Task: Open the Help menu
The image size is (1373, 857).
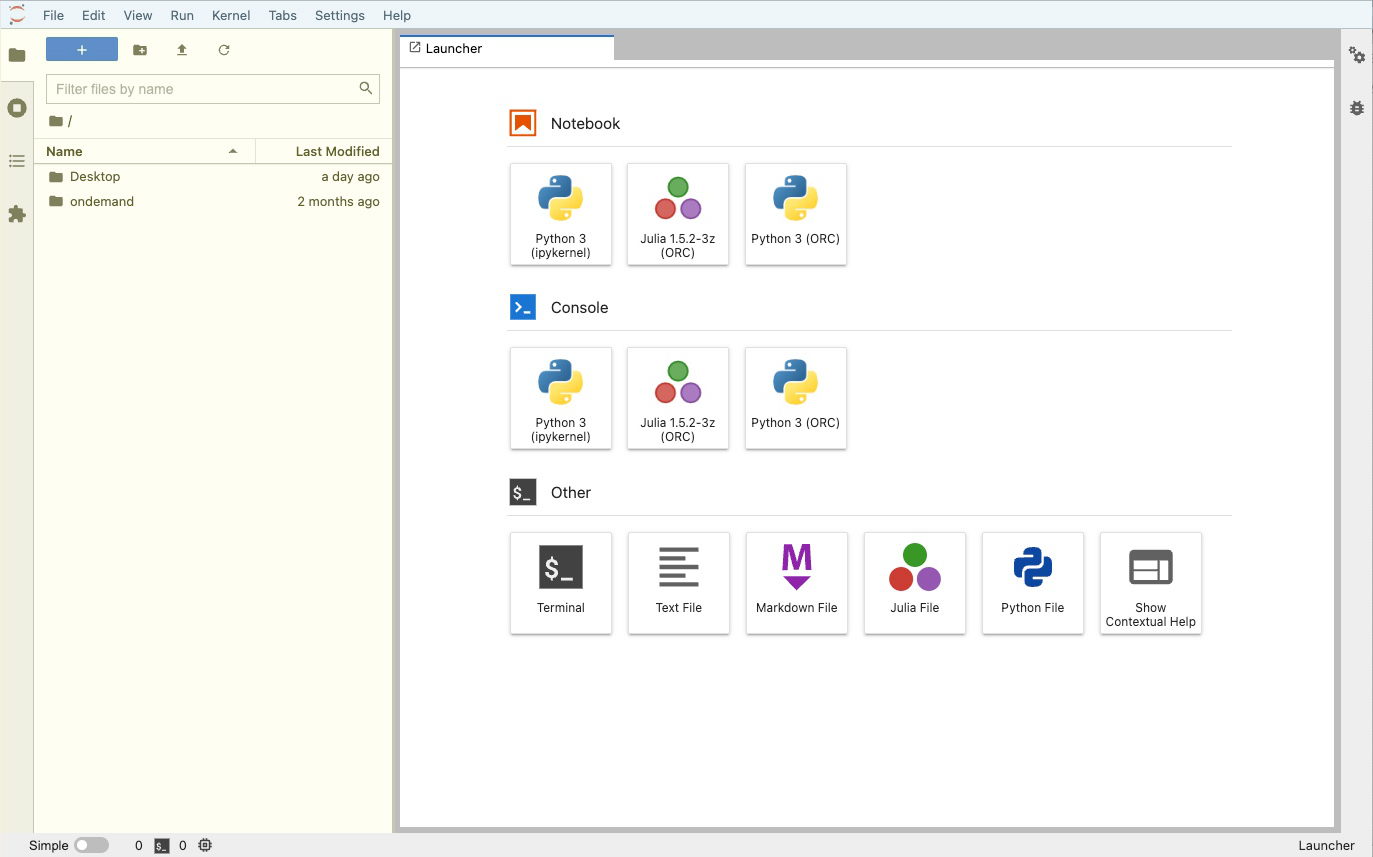Action: coord(397,15)
